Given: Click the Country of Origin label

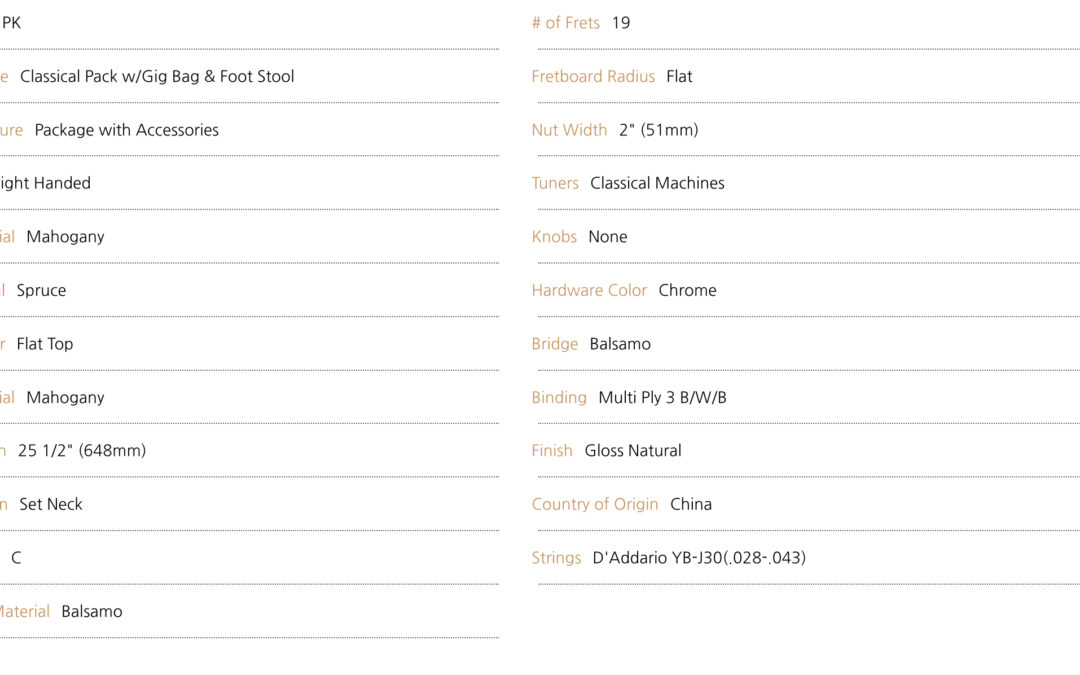Looking at the screenshot, I should click(x=594, y=504).
